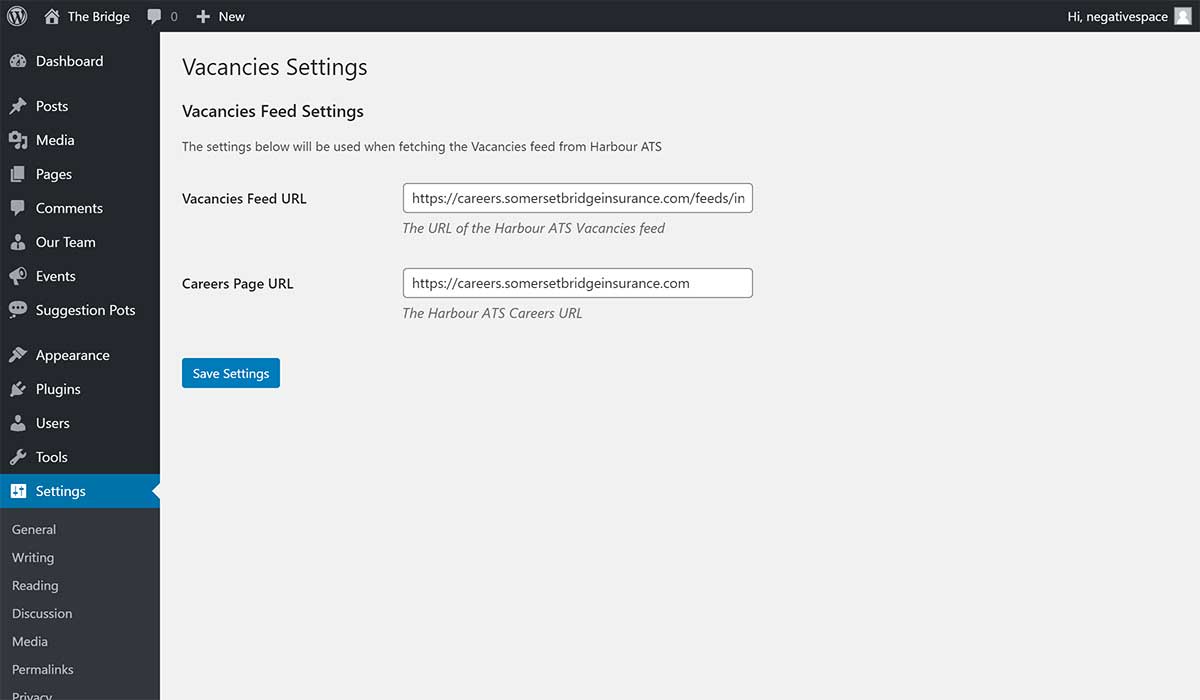1200x700 pixels.
Task: Open the Permalinks settings link
Action: click(x=42, y=669)
